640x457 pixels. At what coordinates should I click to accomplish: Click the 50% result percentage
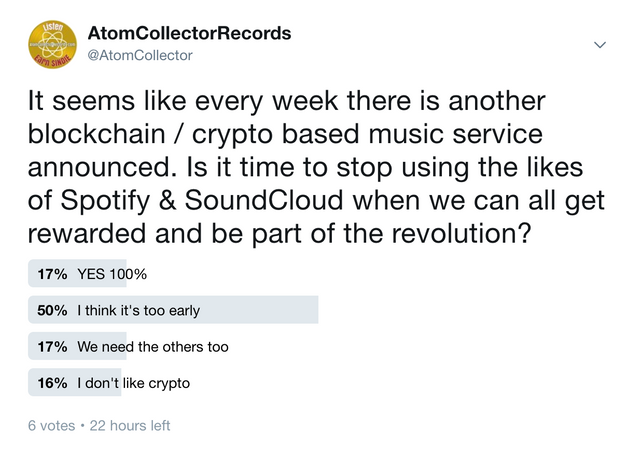click(52, 311)
